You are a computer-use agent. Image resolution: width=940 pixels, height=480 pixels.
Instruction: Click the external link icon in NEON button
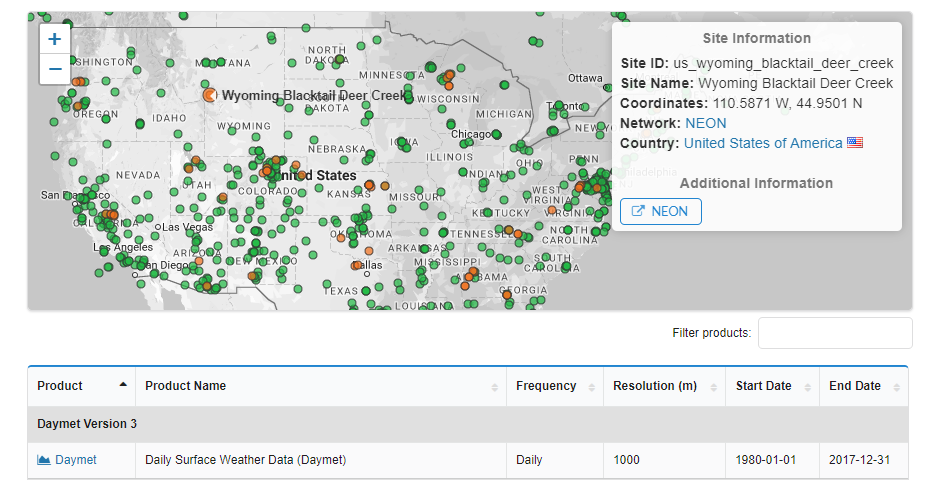[x=638, y=211]
